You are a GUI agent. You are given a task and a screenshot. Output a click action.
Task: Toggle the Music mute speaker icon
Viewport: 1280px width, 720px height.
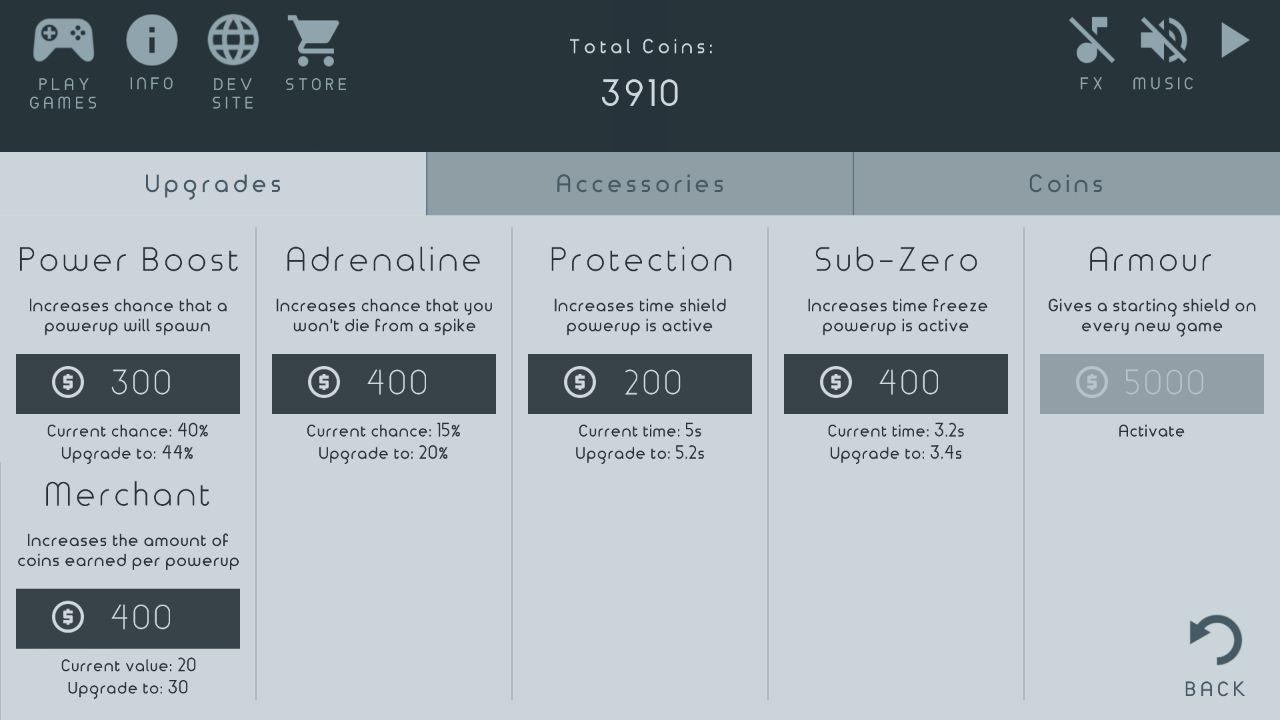[x=1163, y=42]
